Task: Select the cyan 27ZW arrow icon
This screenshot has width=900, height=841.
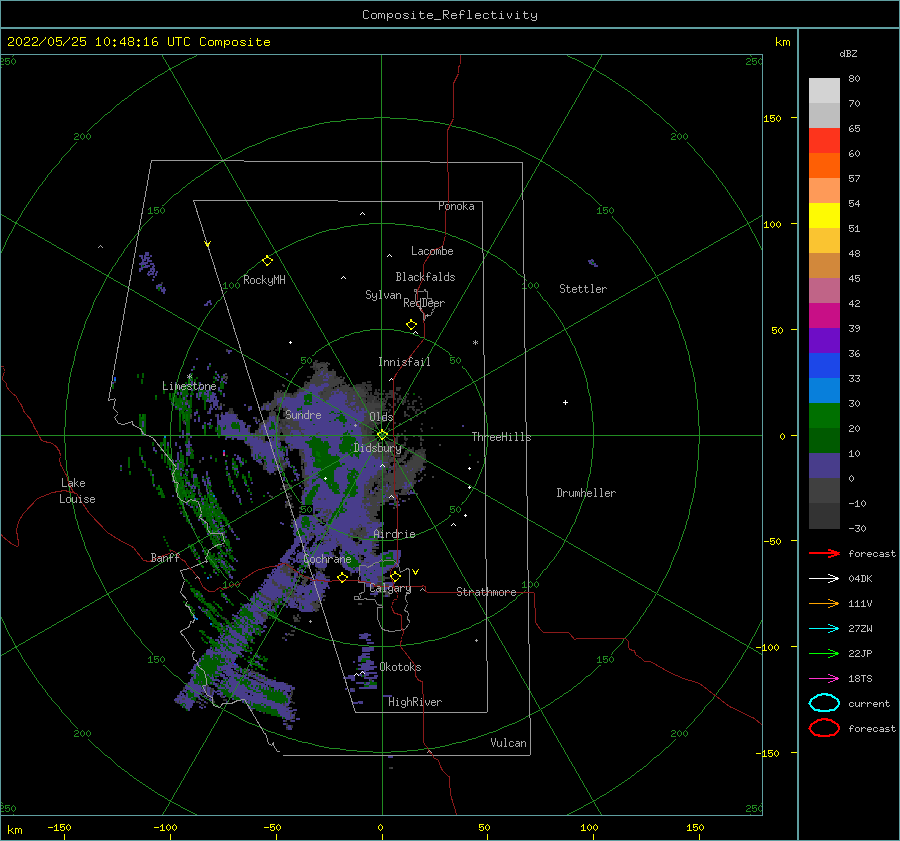Action: tap(824, 629)
